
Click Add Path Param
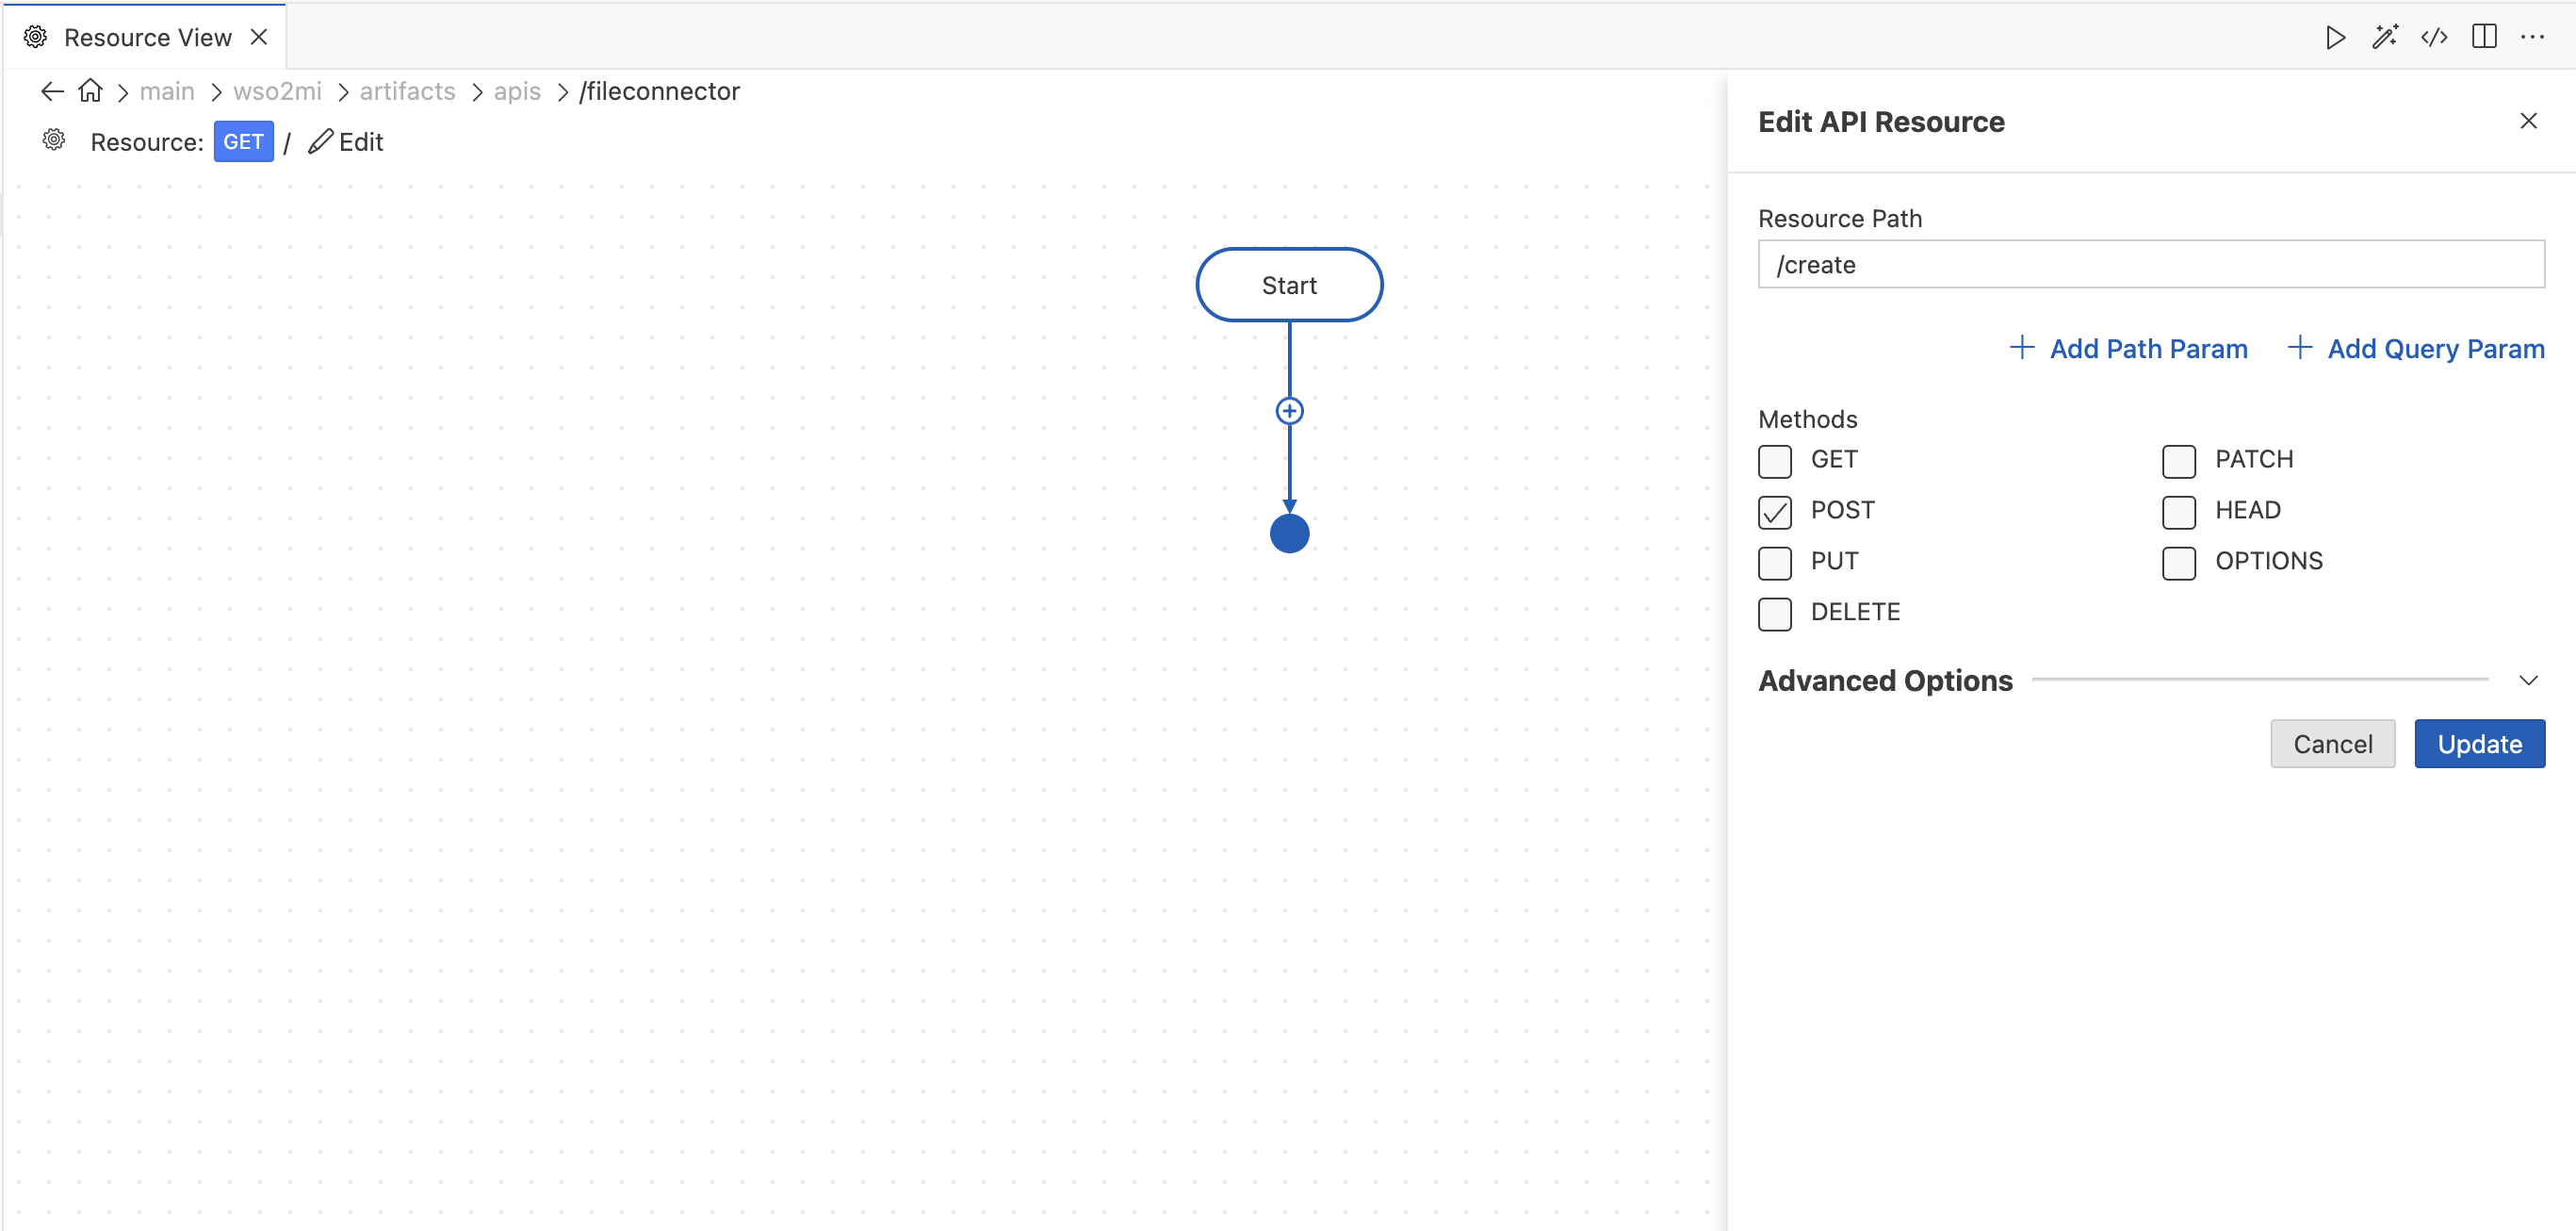pyautogui.click(x=2128, y=348)
